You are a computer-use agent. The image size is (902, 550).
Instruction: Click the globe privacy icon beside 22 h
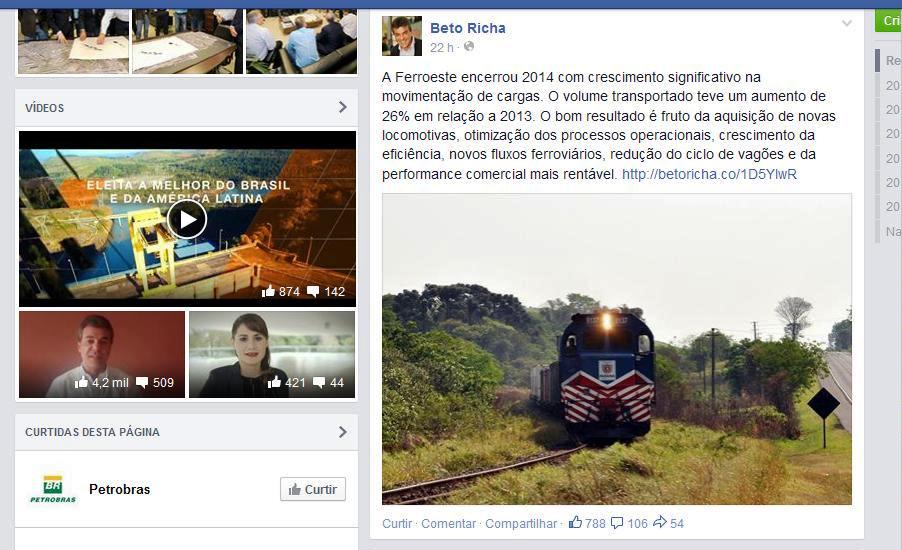(x=469, y=47)
